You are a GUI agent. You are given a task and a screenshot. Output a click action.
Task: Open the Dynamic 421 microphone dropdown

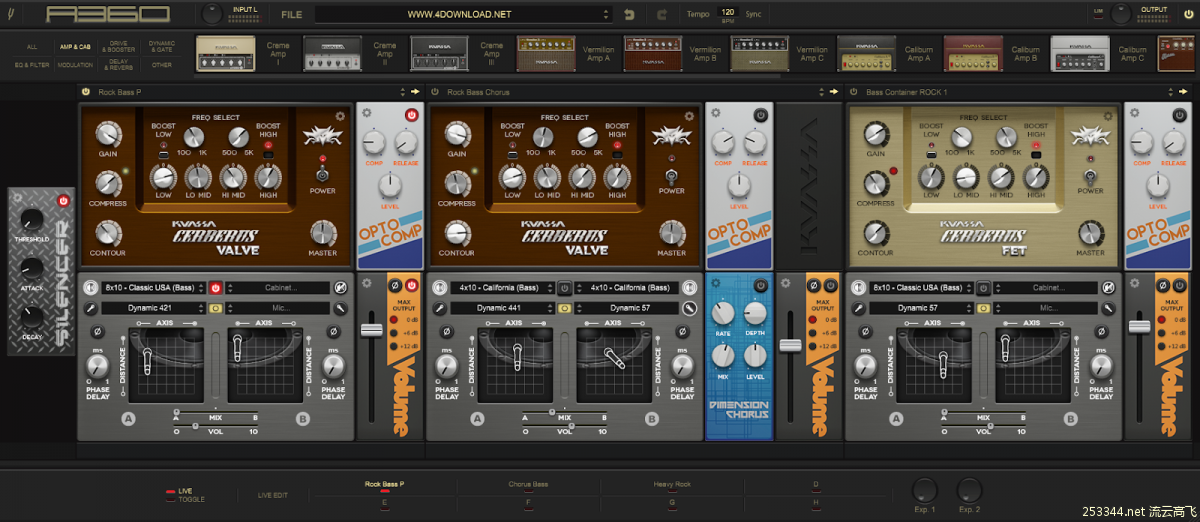coord(153,308)
